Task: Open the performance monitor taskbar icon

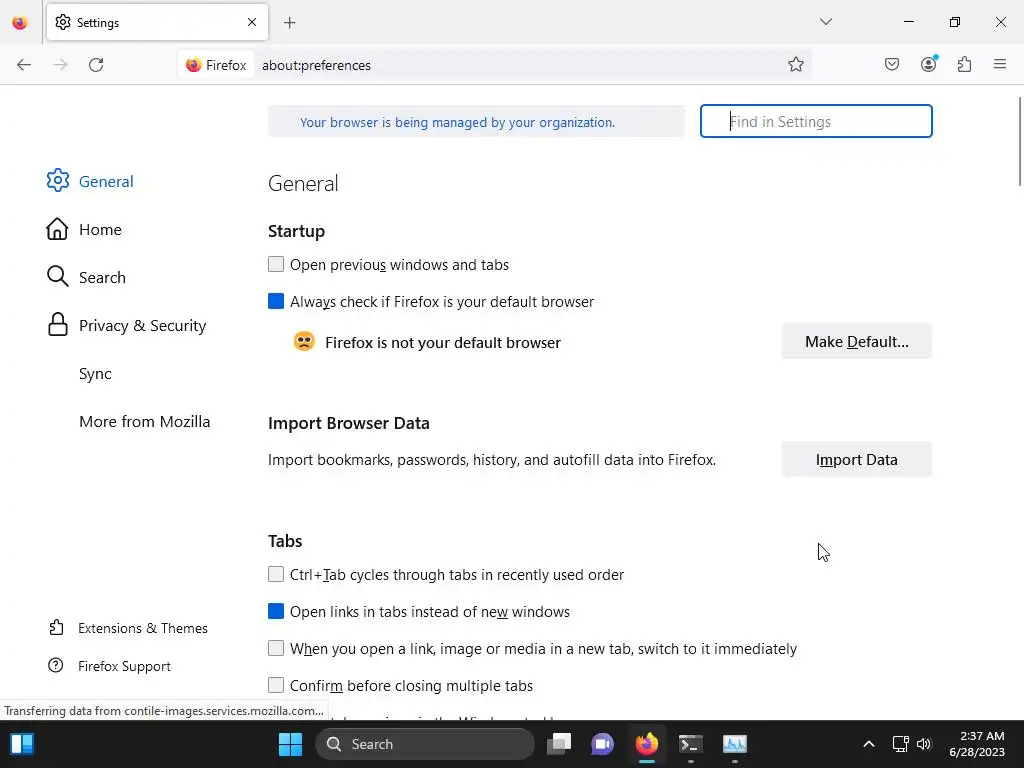Action: [x=735, y=744]
